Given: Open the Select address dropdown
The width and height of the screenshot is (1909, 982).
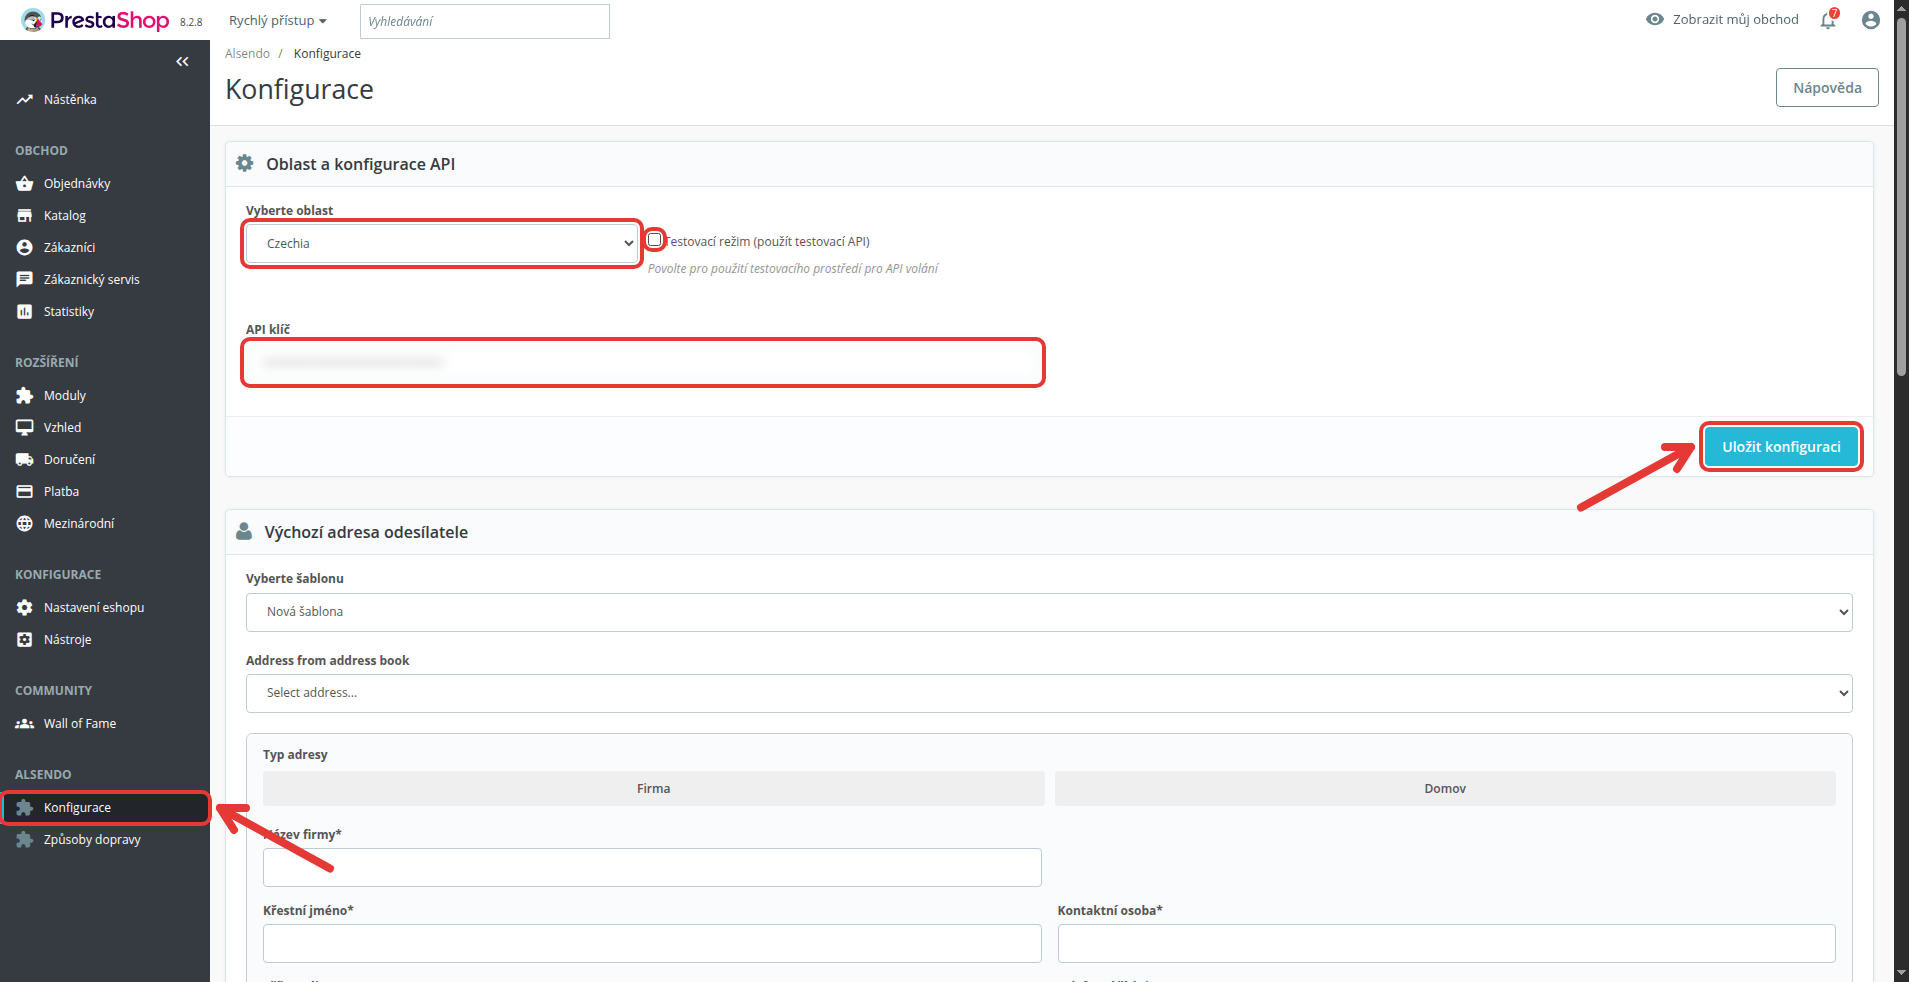Looking at the screenshot, I should pos(1049,693).
